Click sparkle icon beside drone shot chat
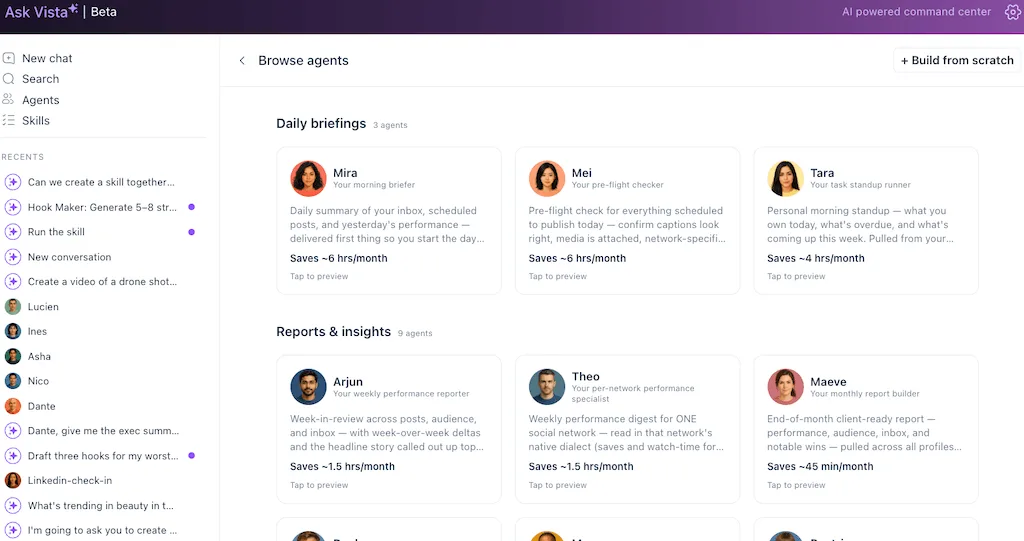 (12, 282)
